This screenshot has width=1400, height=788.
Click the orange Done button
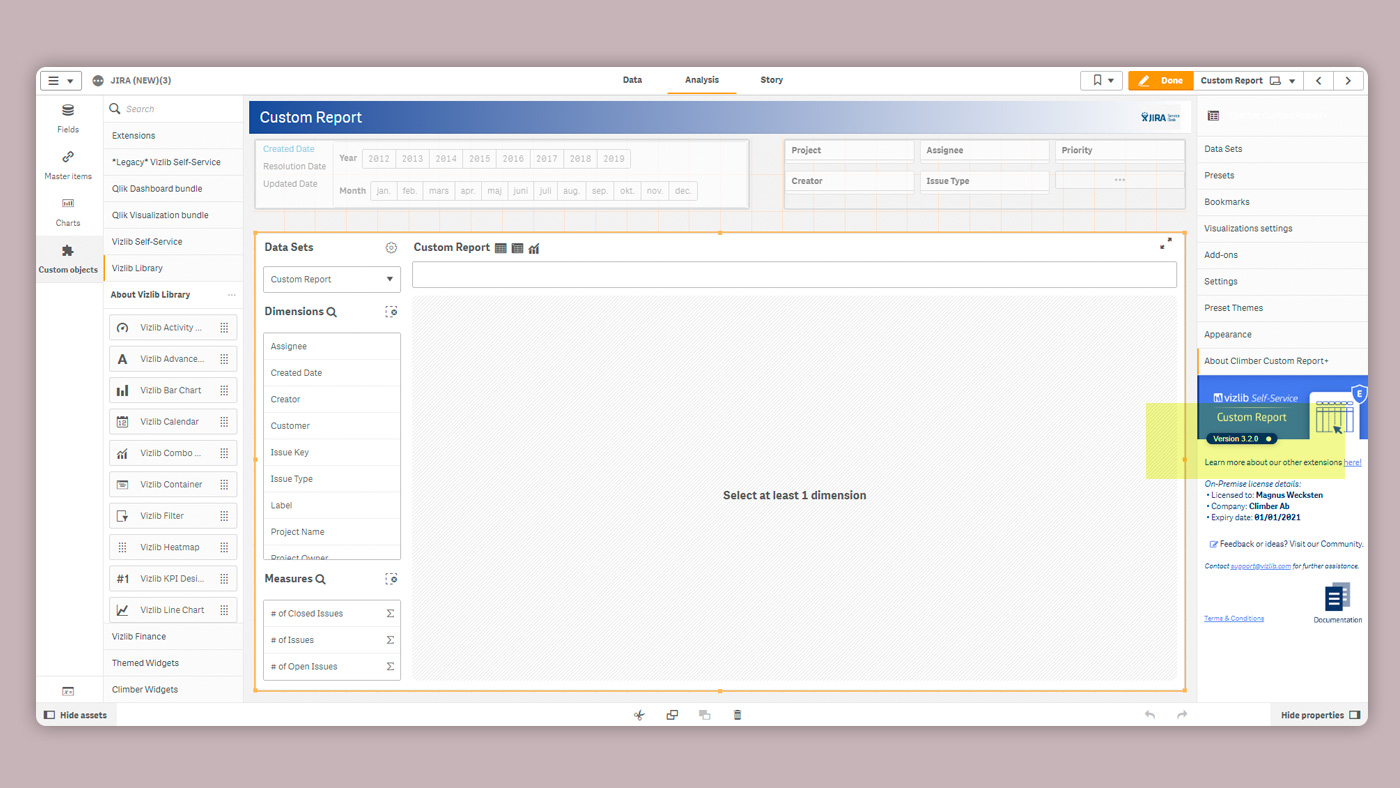click(x=1160, y=81)
